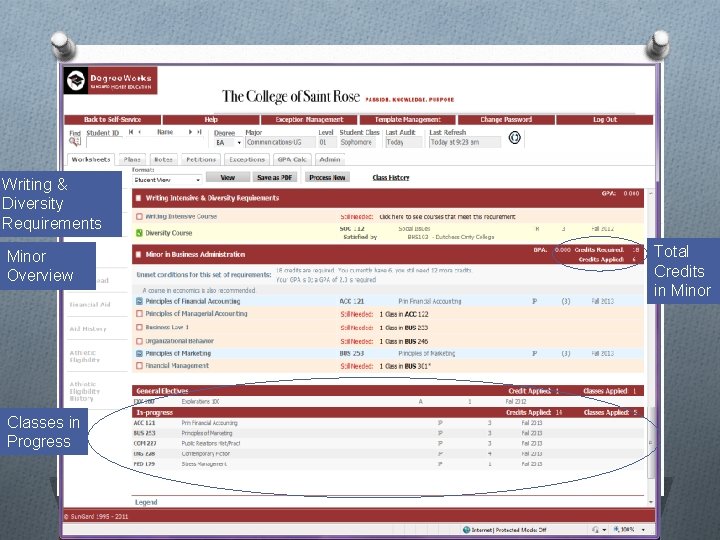The image size is (720, 540).
Task: Click the circular refresh icon beside Last Refresh
Action: (515, 137)
